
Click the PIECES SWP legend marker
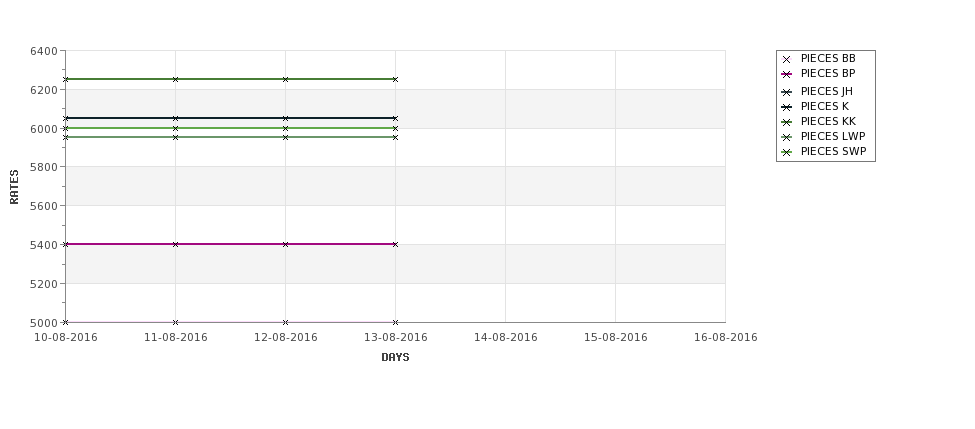point(786,152)
